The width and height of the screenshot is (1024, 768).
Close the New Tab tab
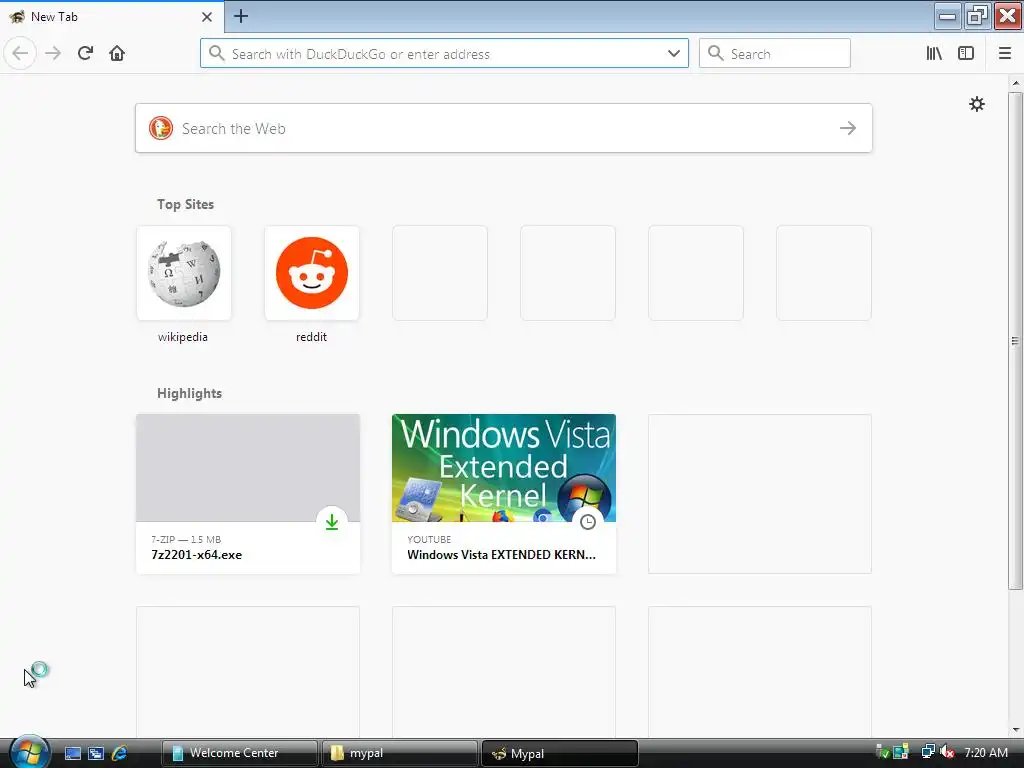click(x=206, y=17)
